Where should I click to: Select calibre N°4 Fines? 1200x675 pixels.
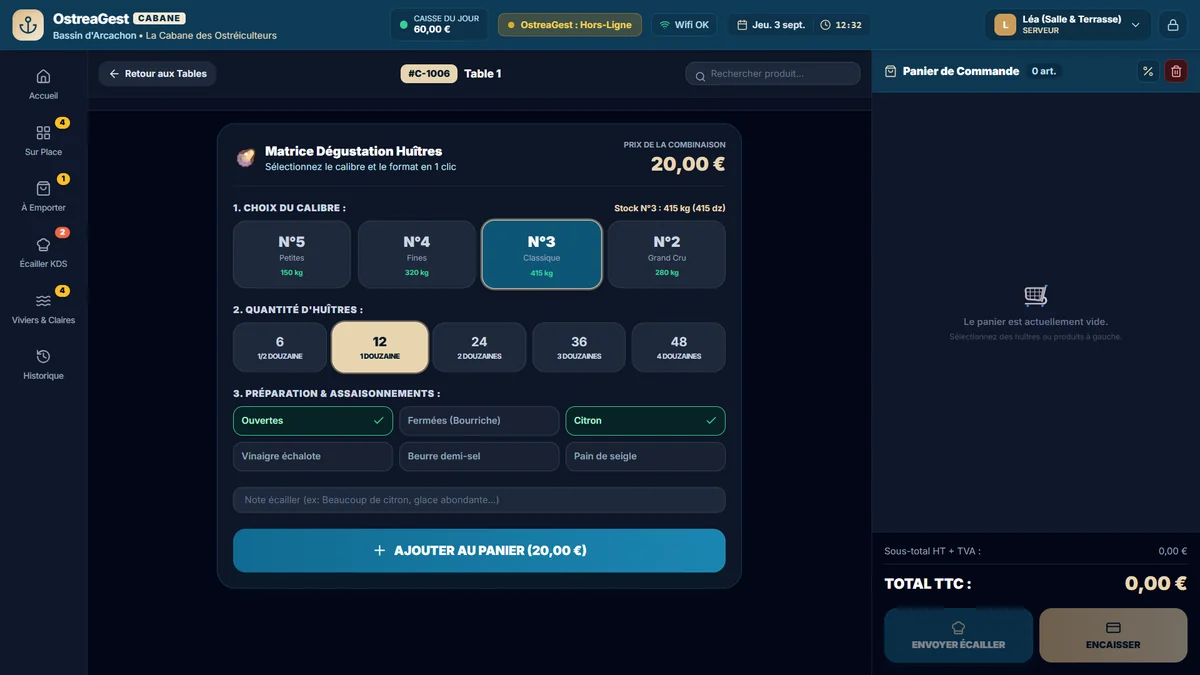417,255
